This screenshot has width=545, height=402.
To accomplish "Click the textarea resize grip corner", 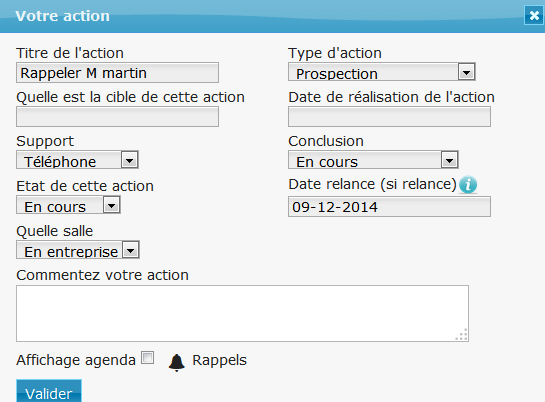I will 462,335.
